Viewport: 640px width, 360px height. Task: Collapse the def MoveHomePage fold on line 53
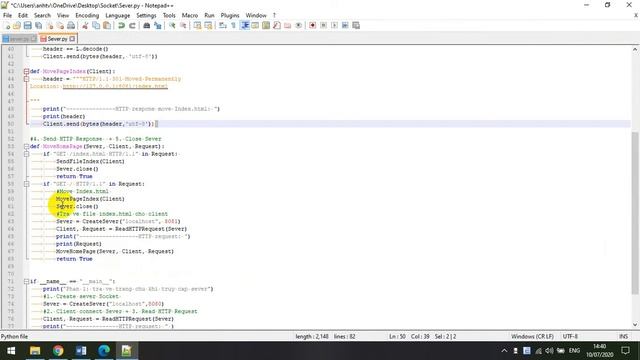click(x=27, y=146)
